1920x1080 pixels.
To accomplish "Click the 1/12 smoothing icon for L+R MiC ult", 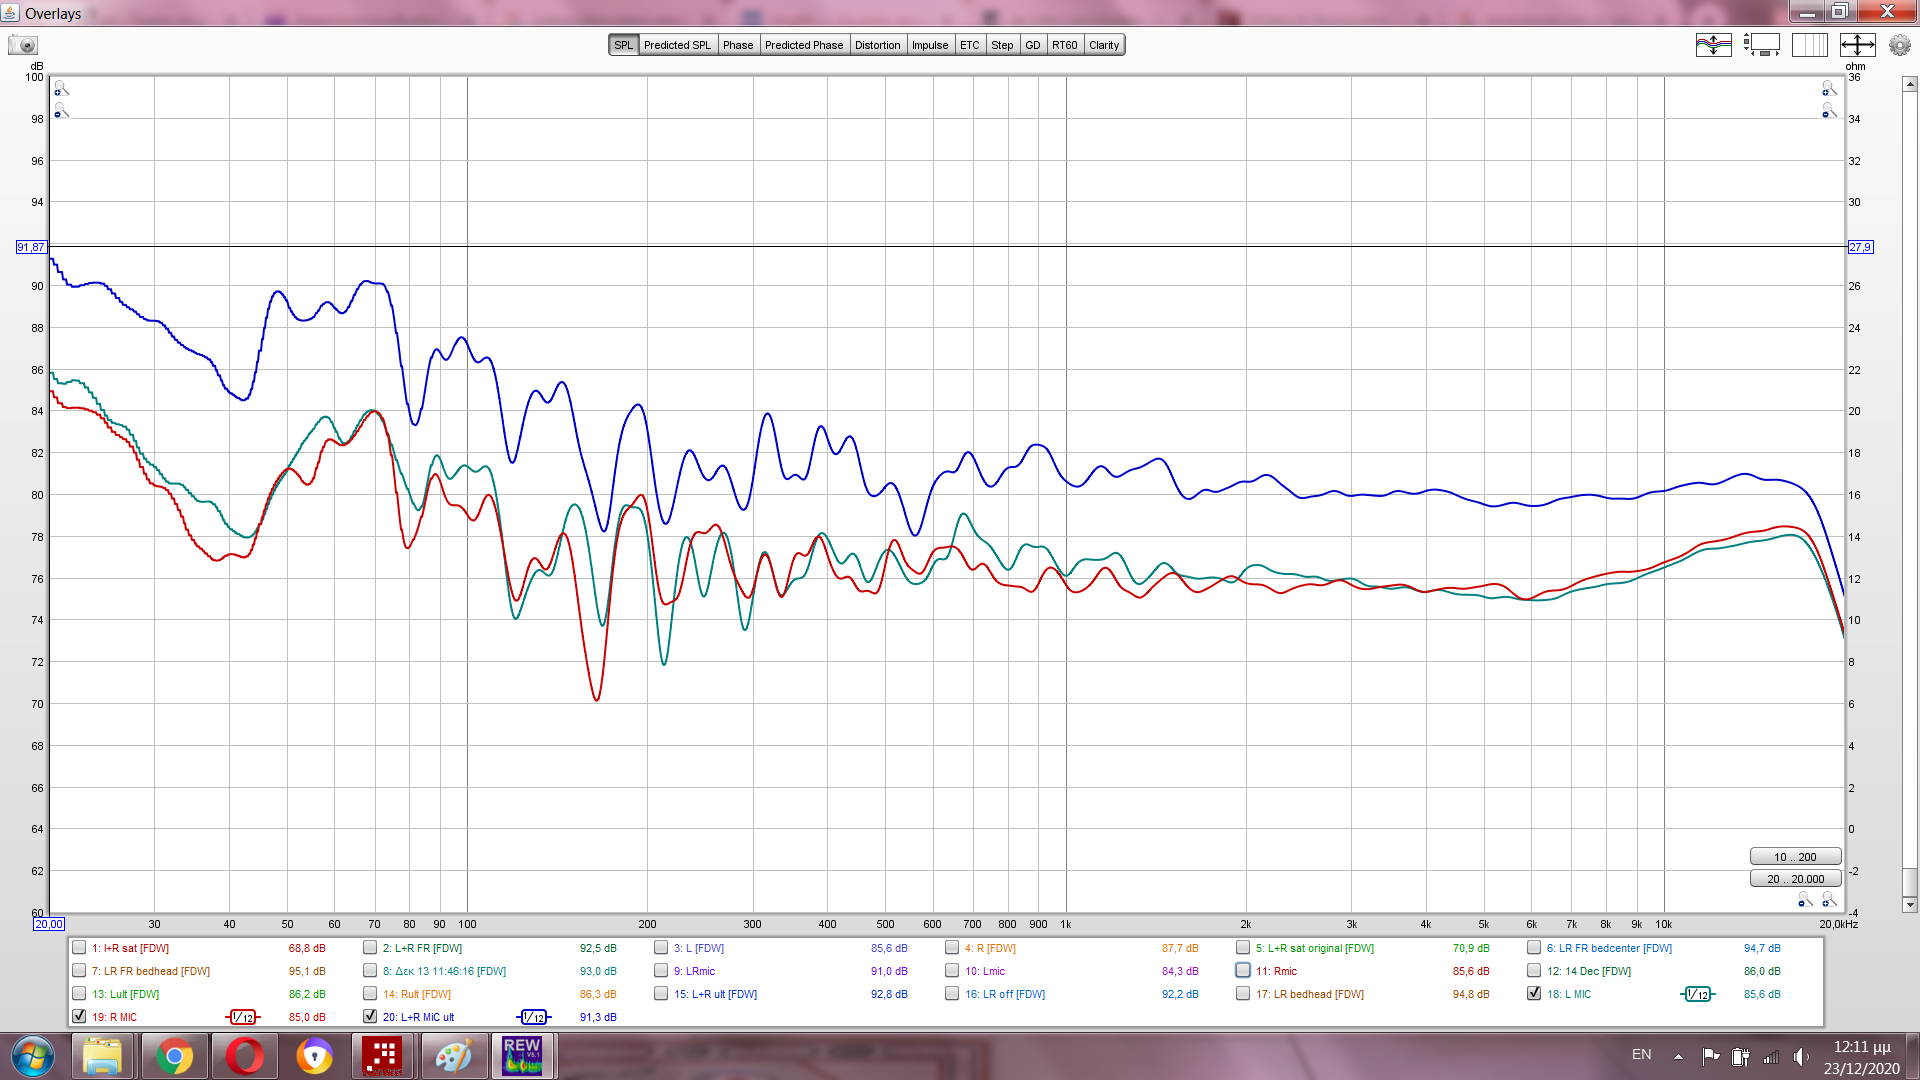I will pos(534,1017).
